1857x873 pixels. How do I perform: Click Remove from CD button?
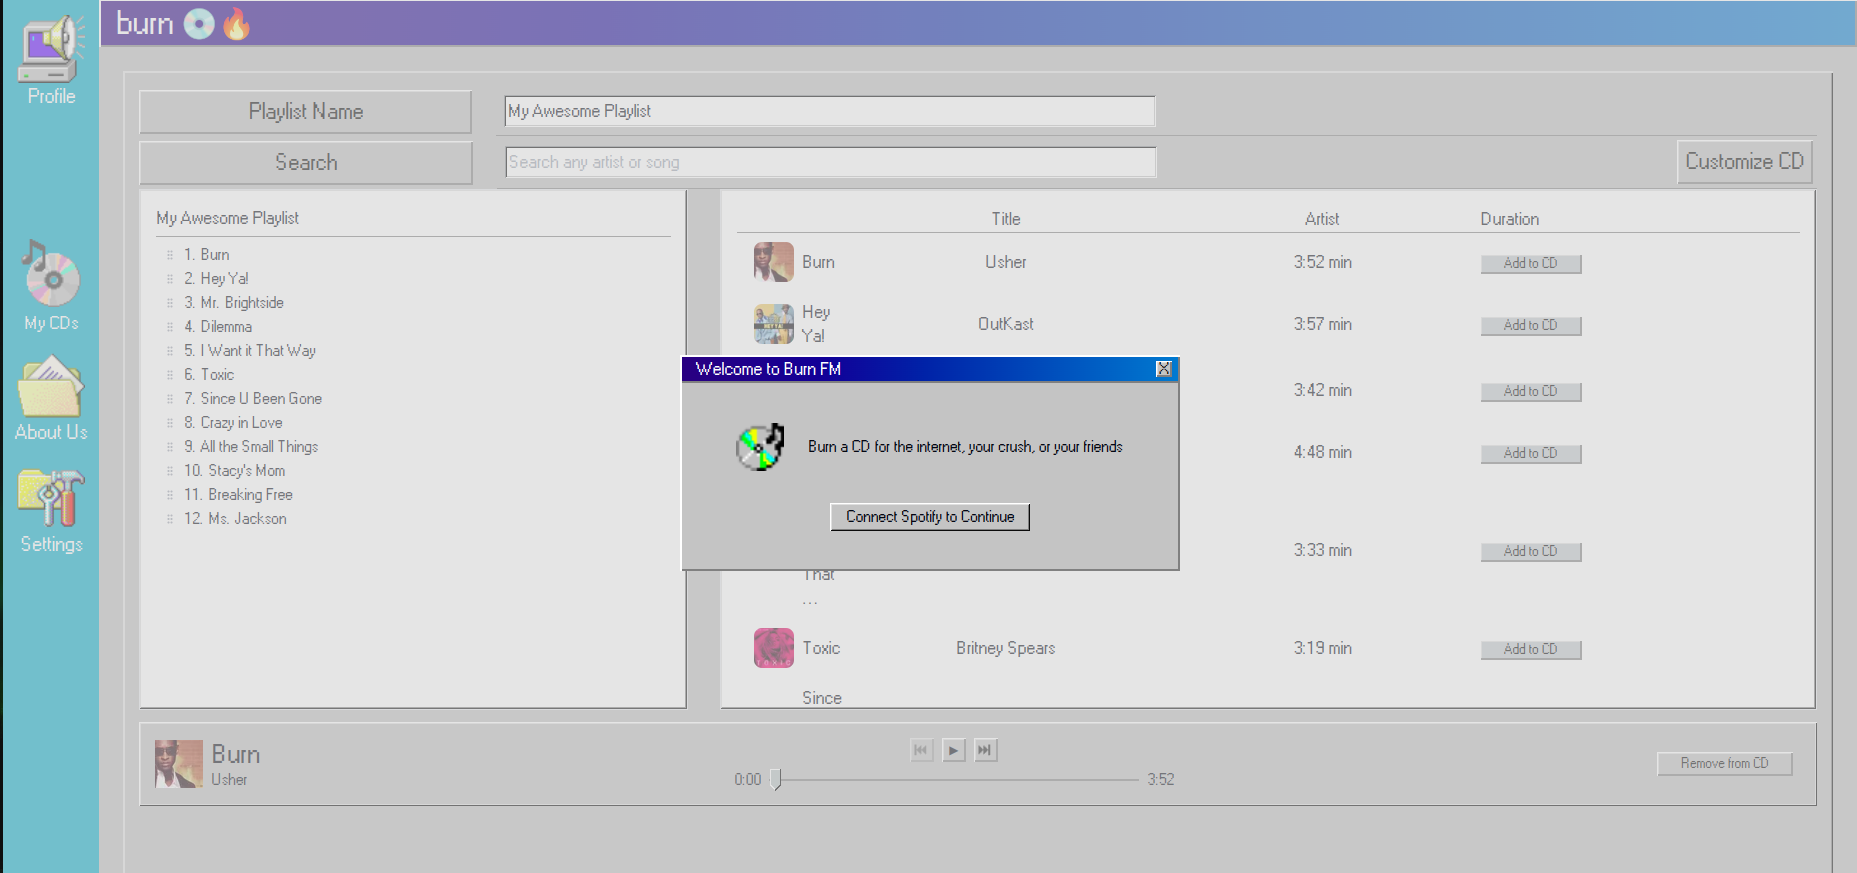pos(1724,764)
